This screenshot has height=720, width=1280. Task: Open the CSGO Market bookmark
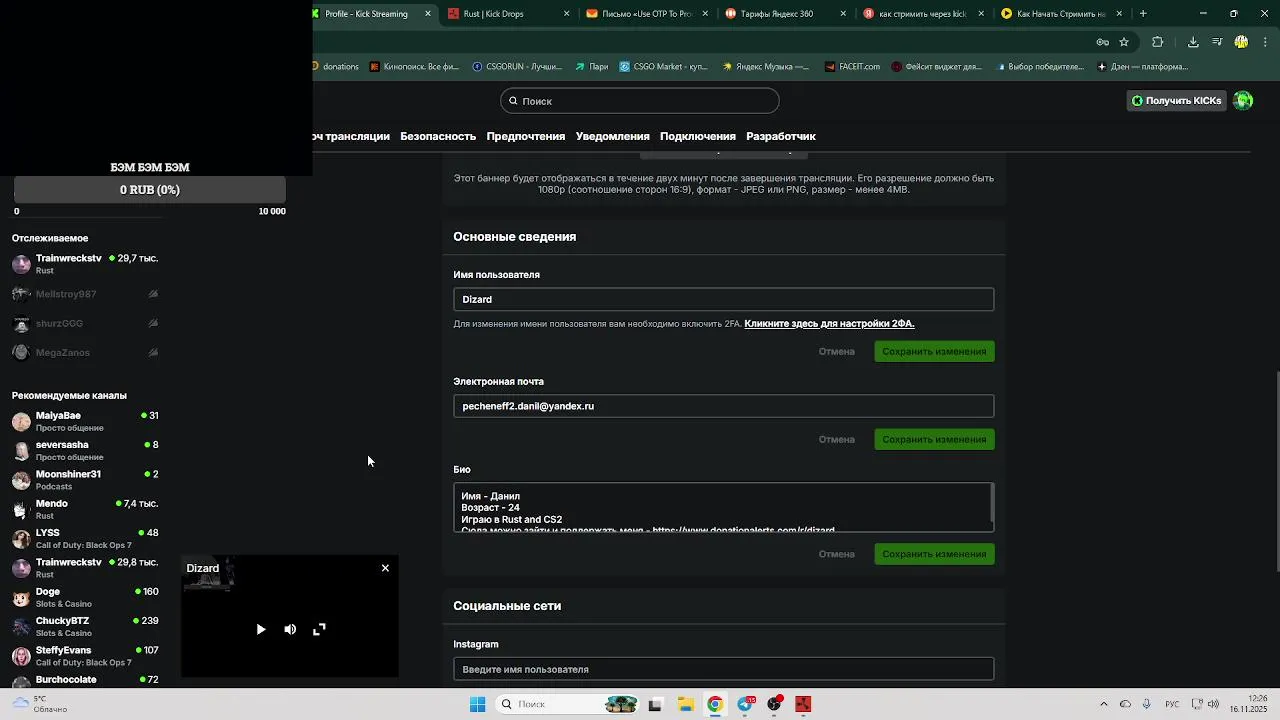[663, 67]
